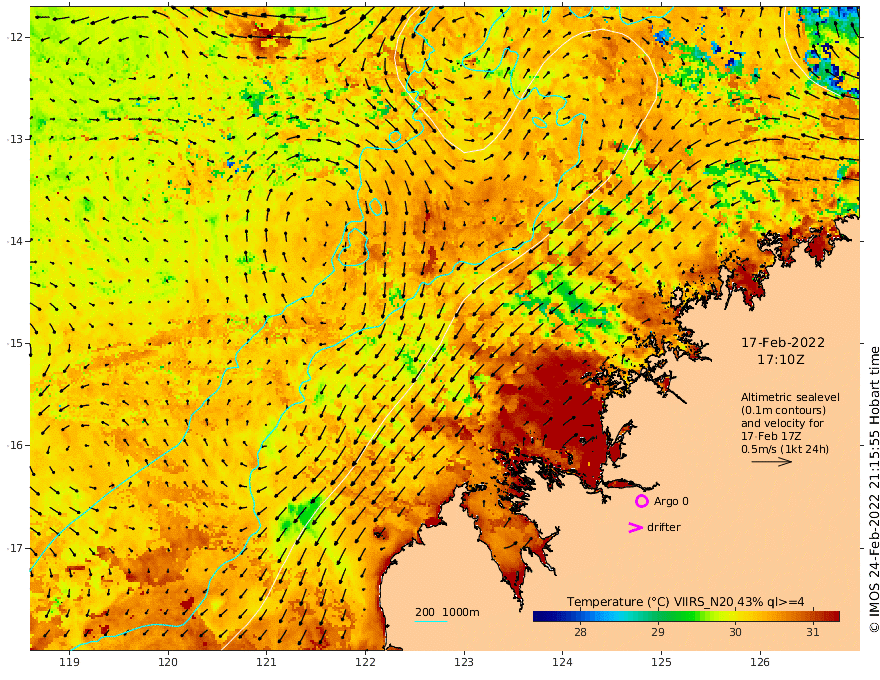880x680 pixels.
Task: Click latitude axis label -15
Action: click(x=15, y=343)
